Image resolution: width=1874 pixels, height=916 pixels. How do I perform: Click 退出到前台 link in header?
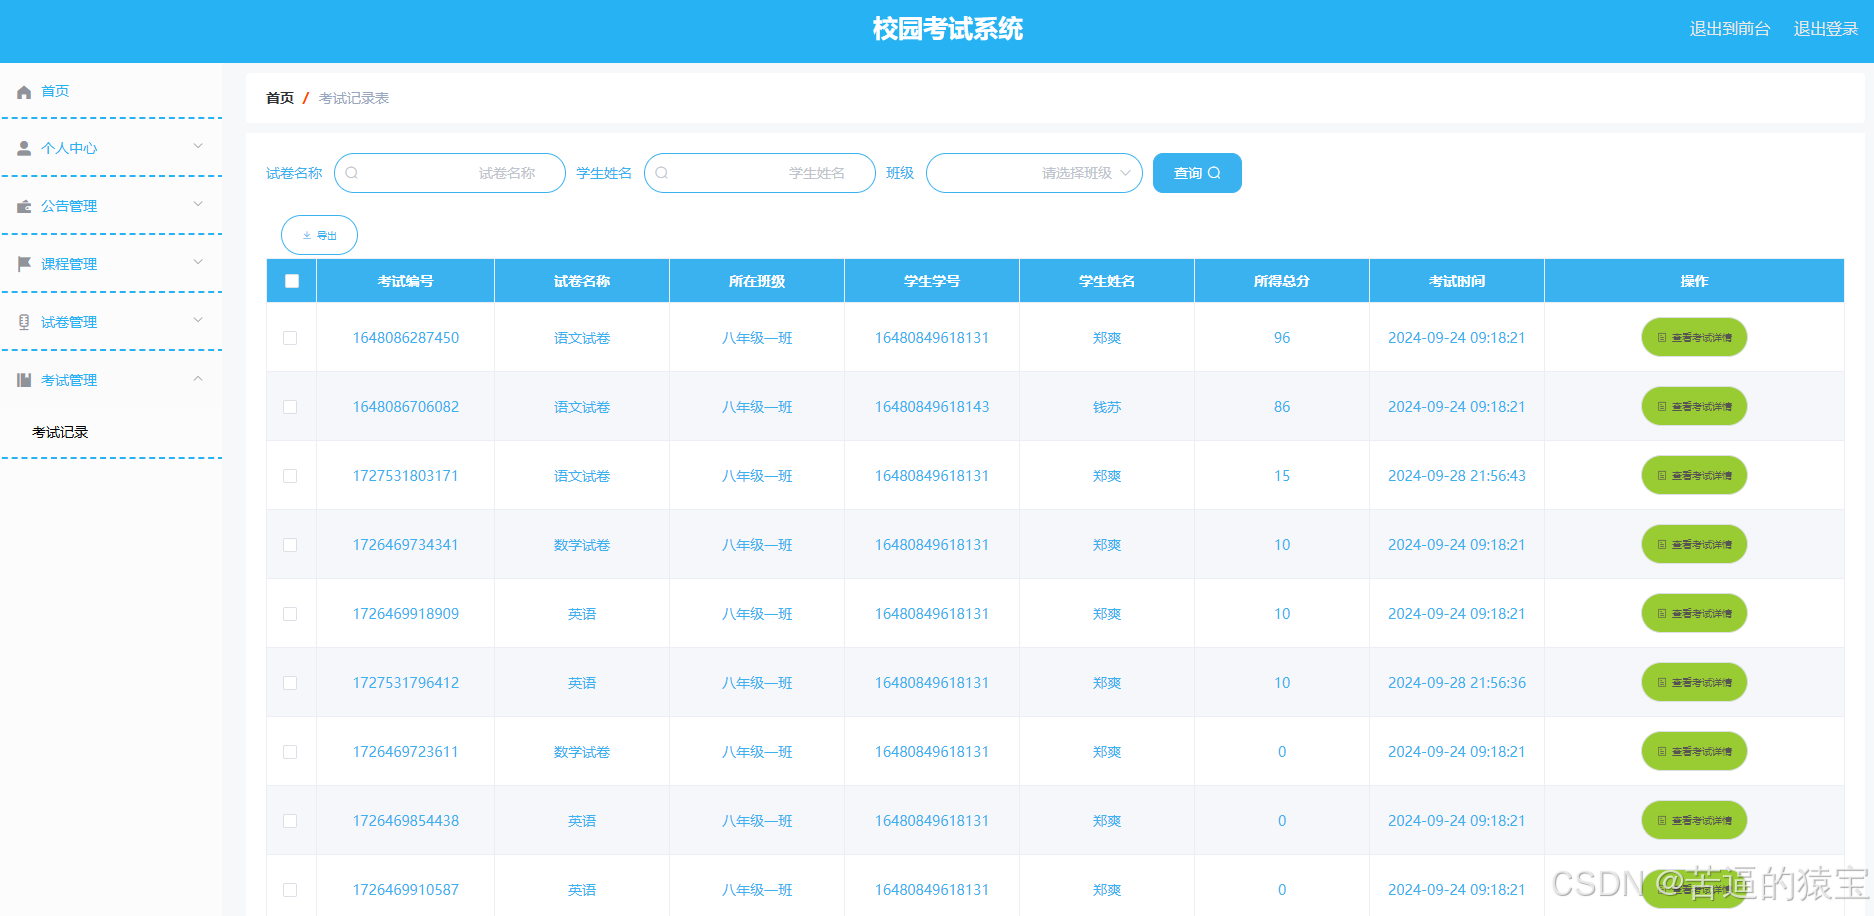pos(1730,29)
